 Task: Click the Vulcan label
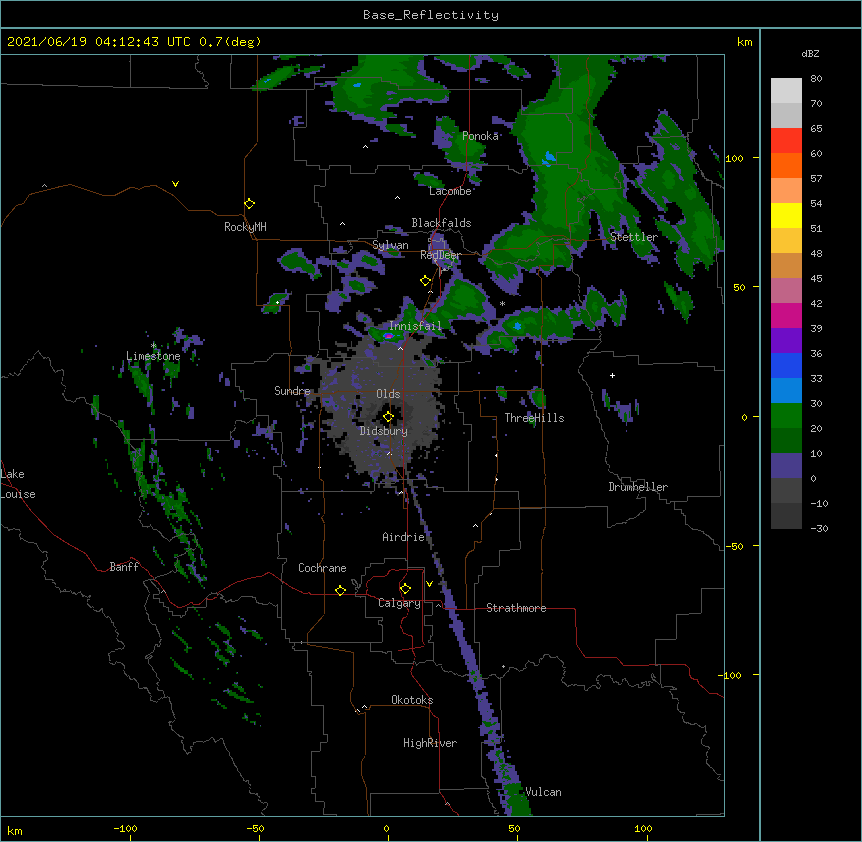point(543,792)
